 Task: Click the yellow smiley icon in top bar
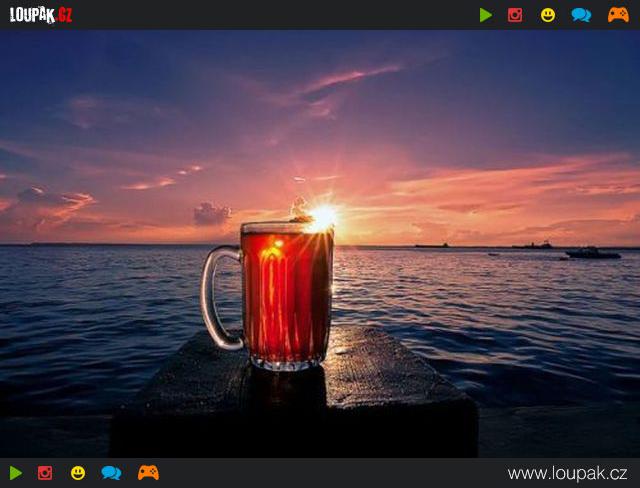[x=548, y=15]
